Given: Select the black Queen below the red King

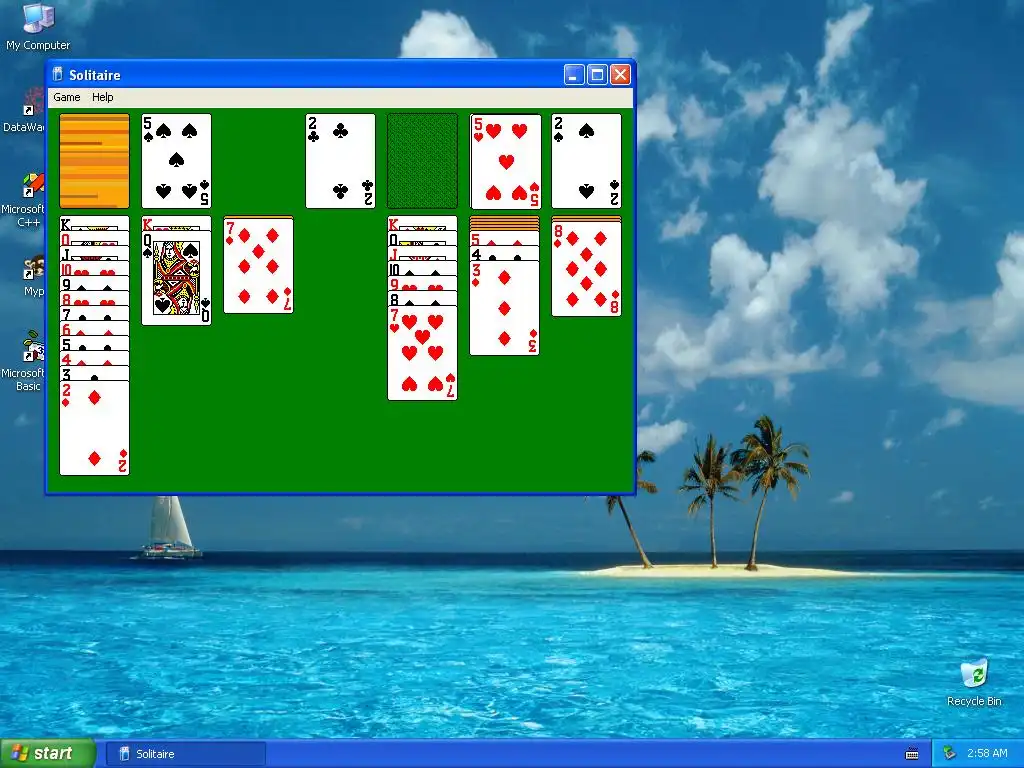Looking at the screenshot, I should coord(423,239).
